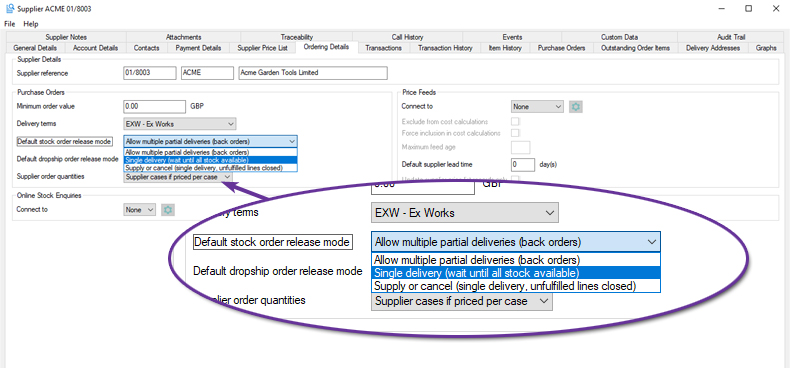Open the Custom Data tab
The height and width of the screenshot is (368, 790).
coord(619,37)
